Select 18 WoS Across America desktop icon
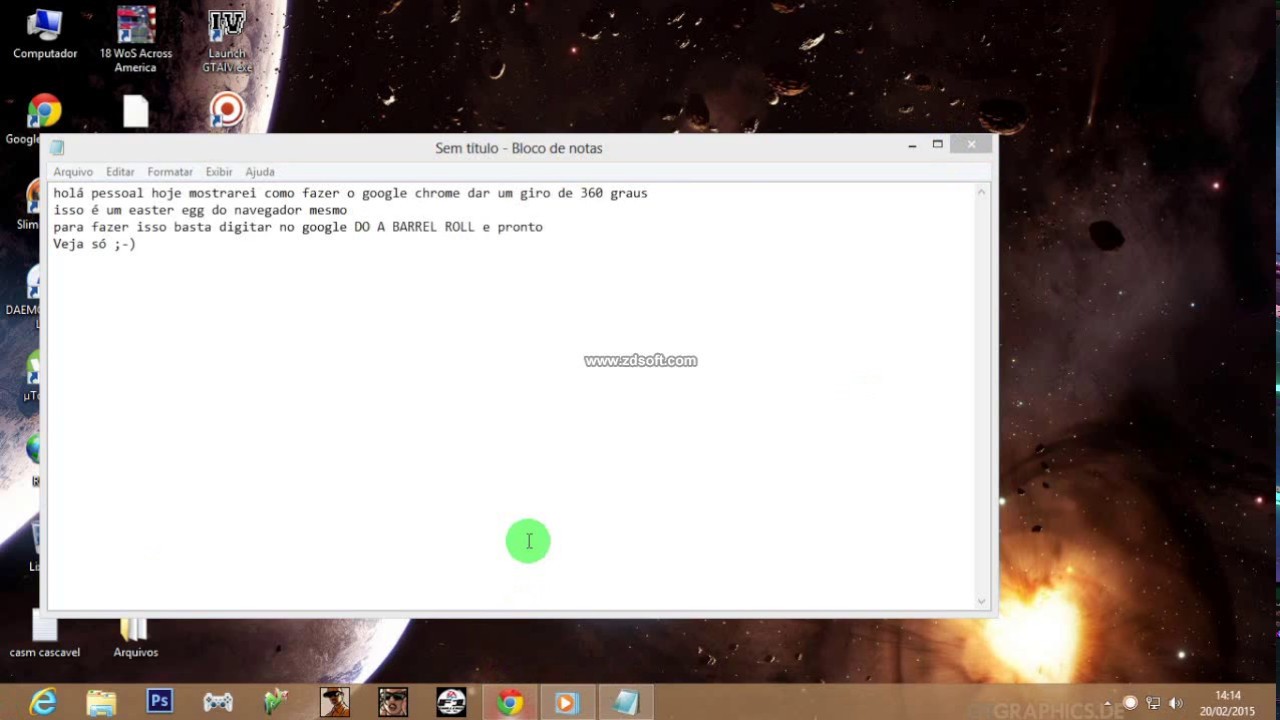The width and height of the screenshot is (1280, 720). click(136, 39)
